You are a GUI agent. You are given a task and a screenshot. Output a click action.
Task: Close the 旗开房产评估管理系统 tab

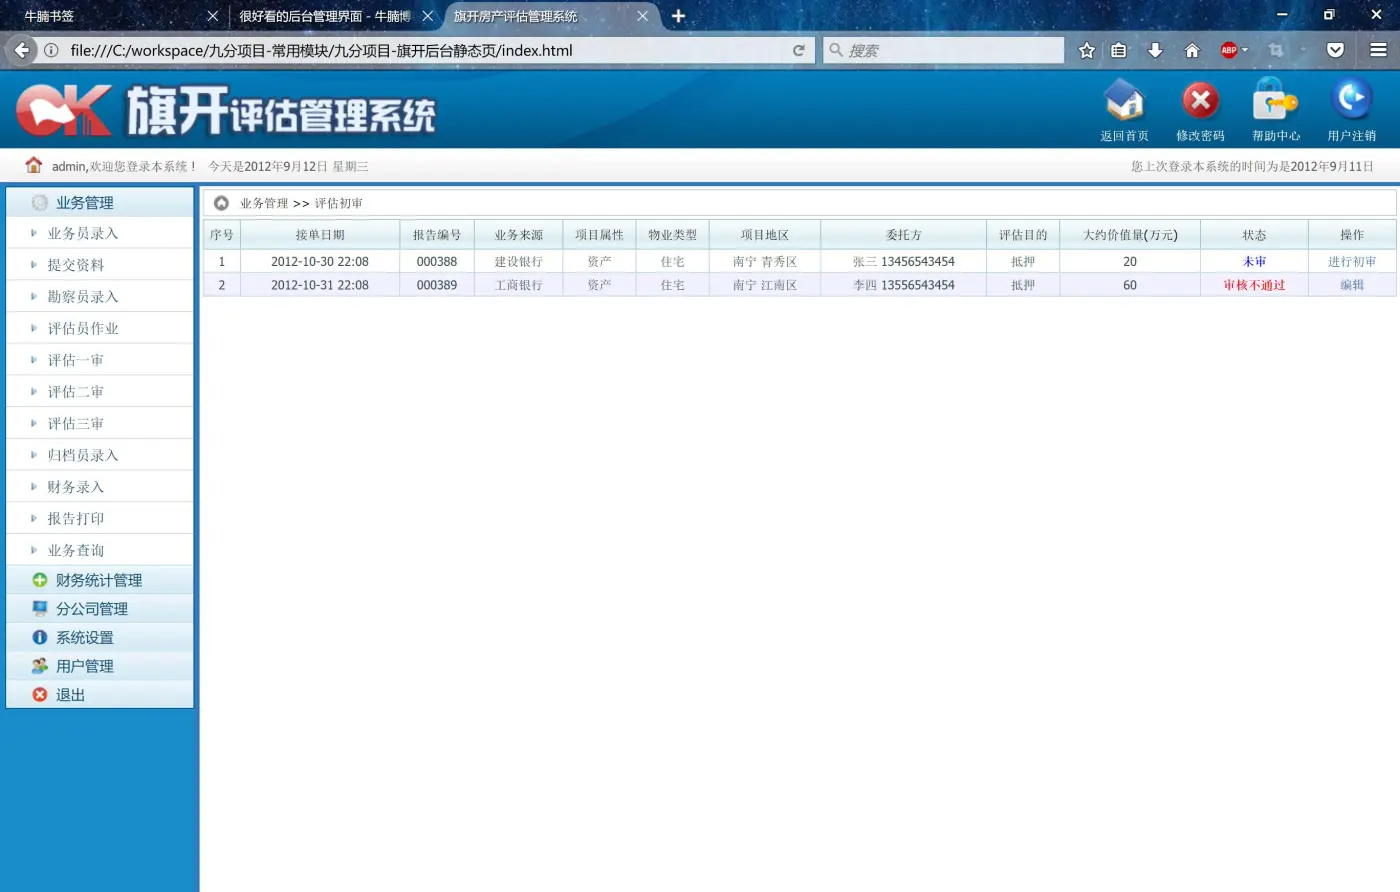(642, 16)
